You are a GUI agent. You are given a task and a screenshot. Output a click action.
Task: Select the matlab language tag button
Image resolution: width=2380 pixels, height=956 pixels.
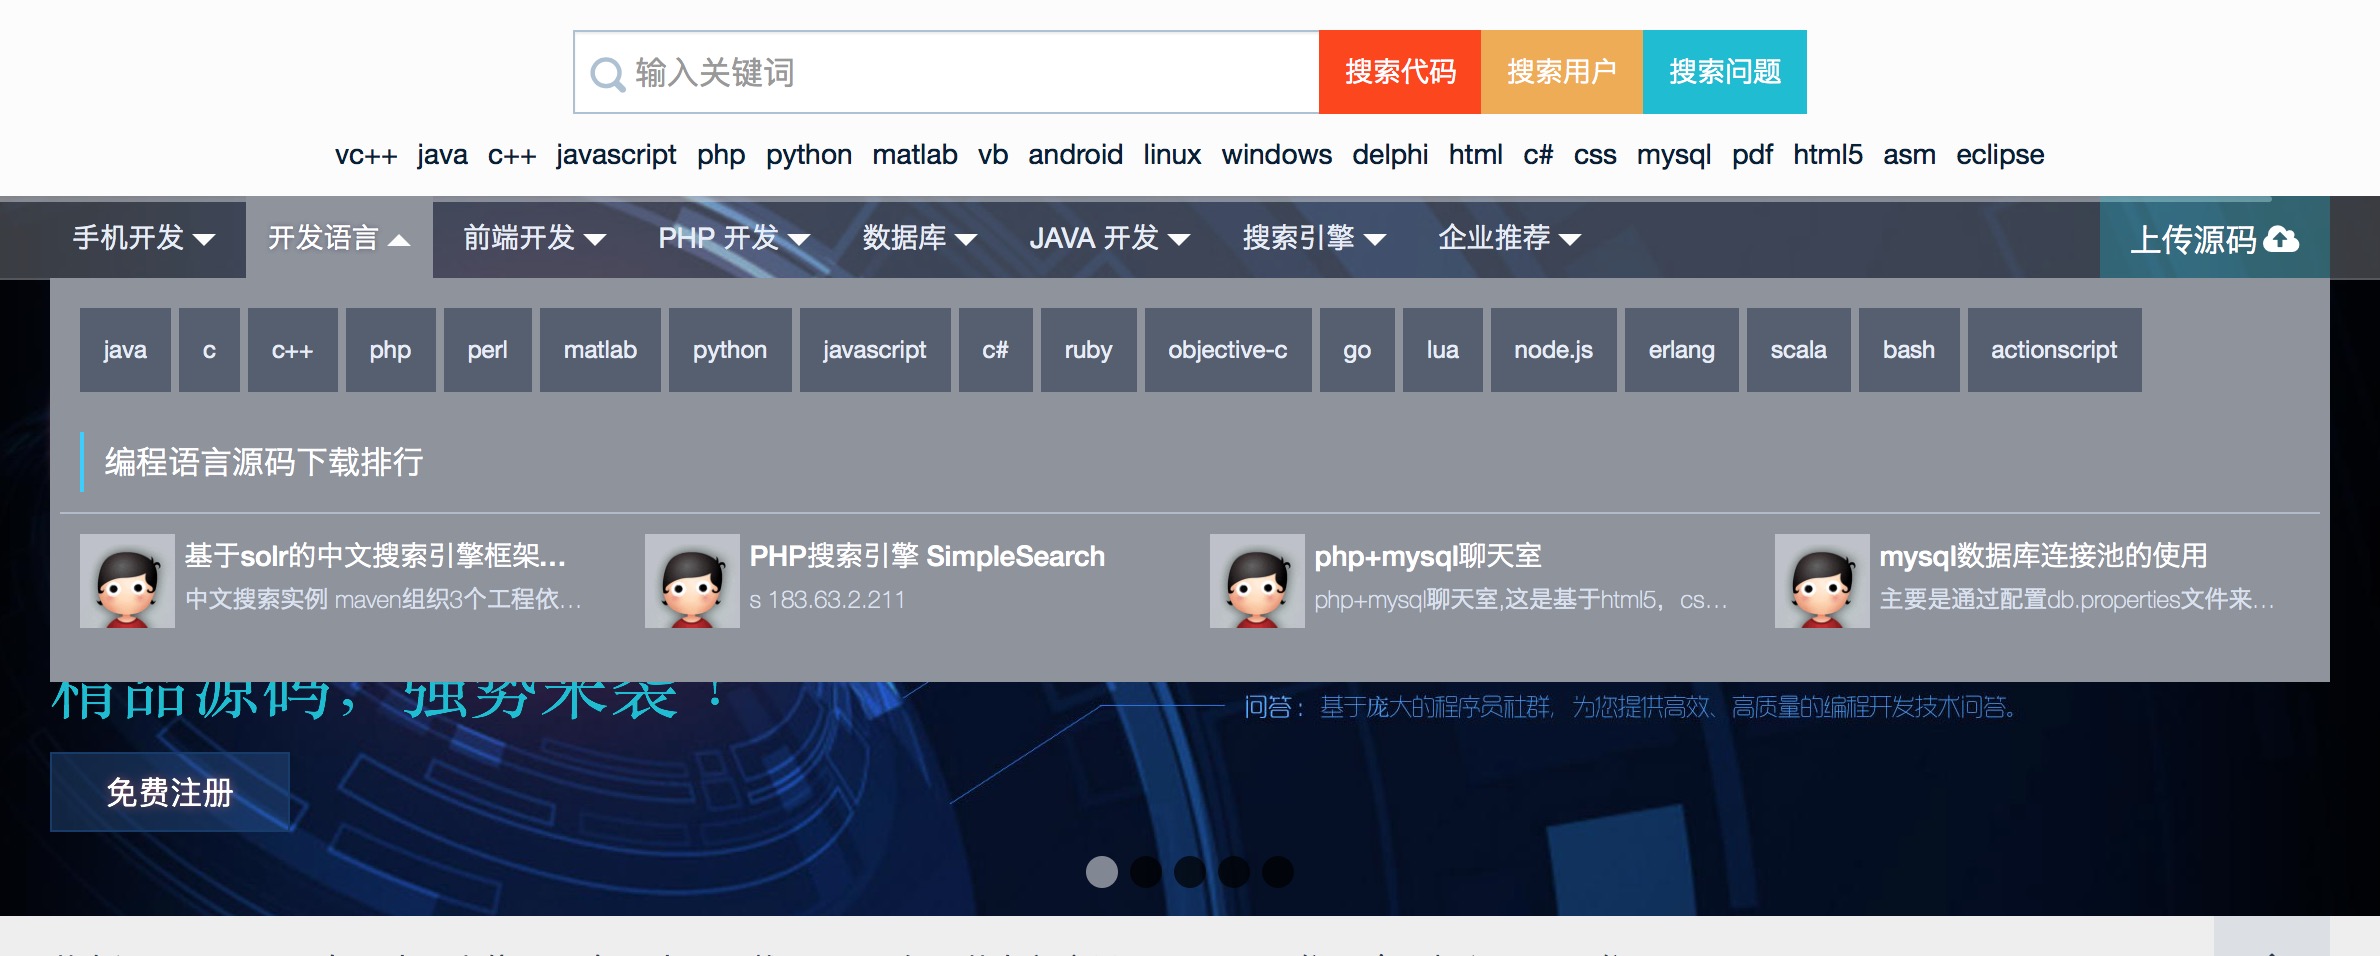pyautogui.click(x=600, y=350)
